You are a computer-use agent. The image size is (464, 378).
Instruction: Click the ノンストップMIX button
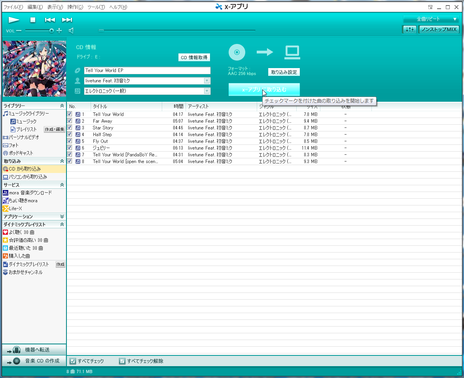[439, 30]
